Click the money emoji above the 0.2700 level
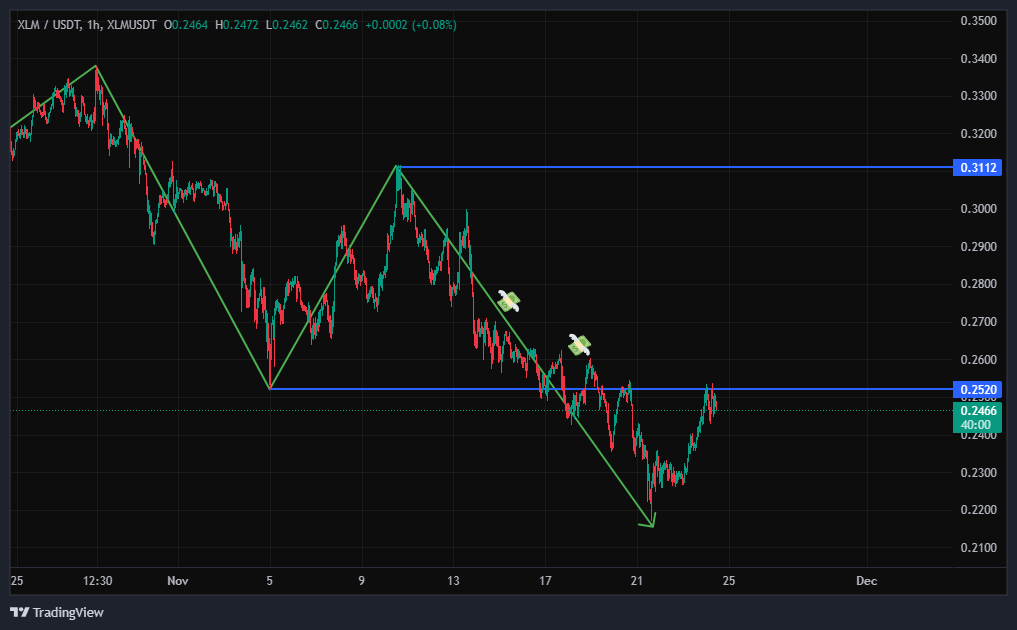The height and width of the screenshot is (630, 1017). (x=509, y=301)
